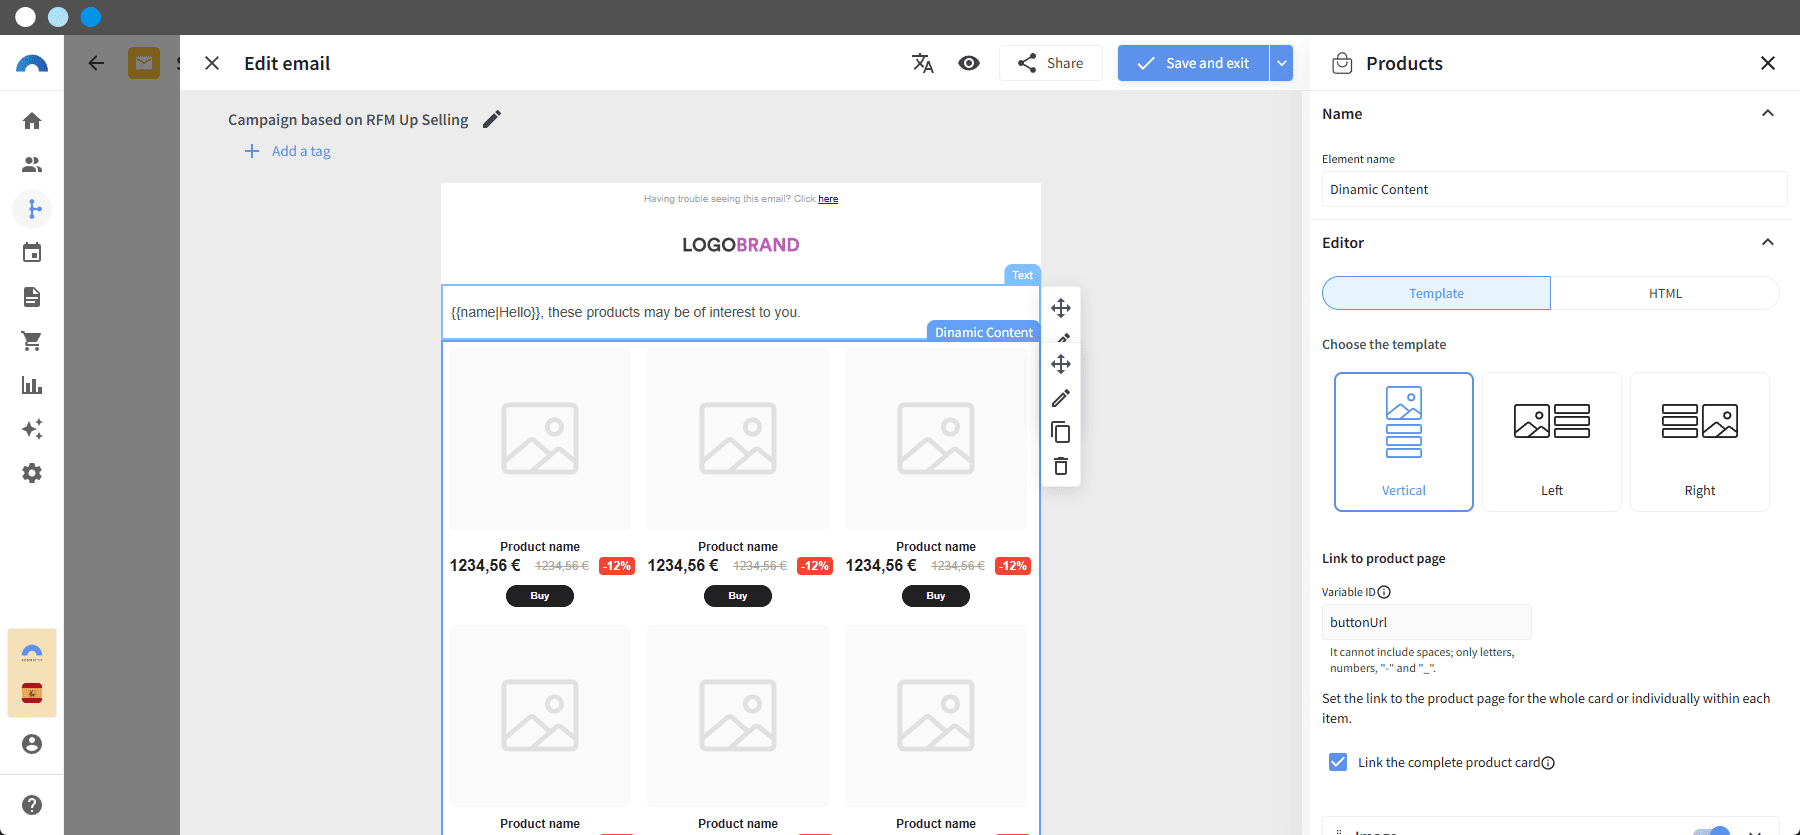
Task: Move Dinamic Content block with move handle
Action: coord(1061,364)
